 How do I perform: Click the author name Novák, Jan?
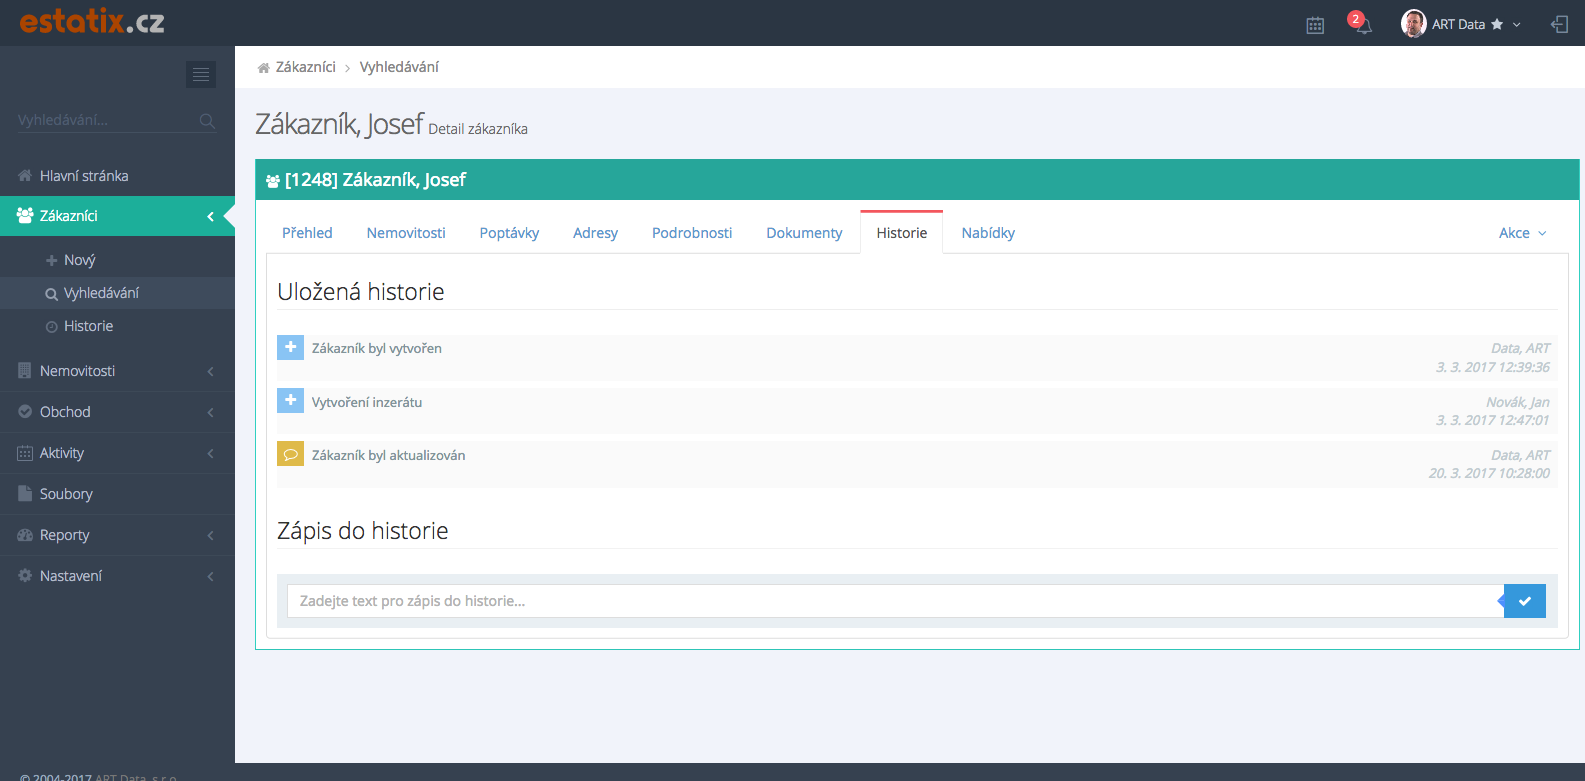pos(1518,402)
